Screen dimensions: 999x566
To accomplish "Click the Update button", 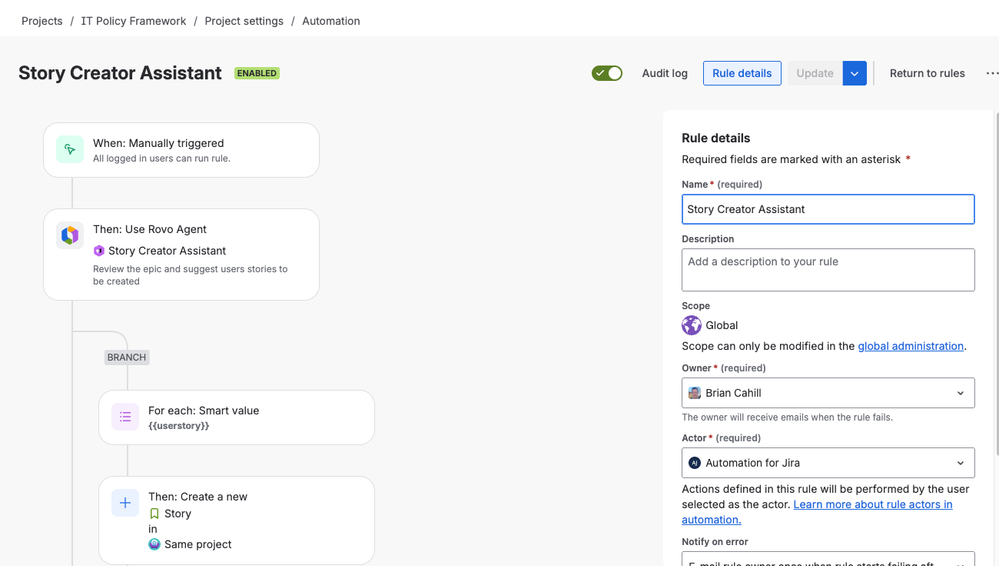I will pyautogui.click(x=815, y=73).
